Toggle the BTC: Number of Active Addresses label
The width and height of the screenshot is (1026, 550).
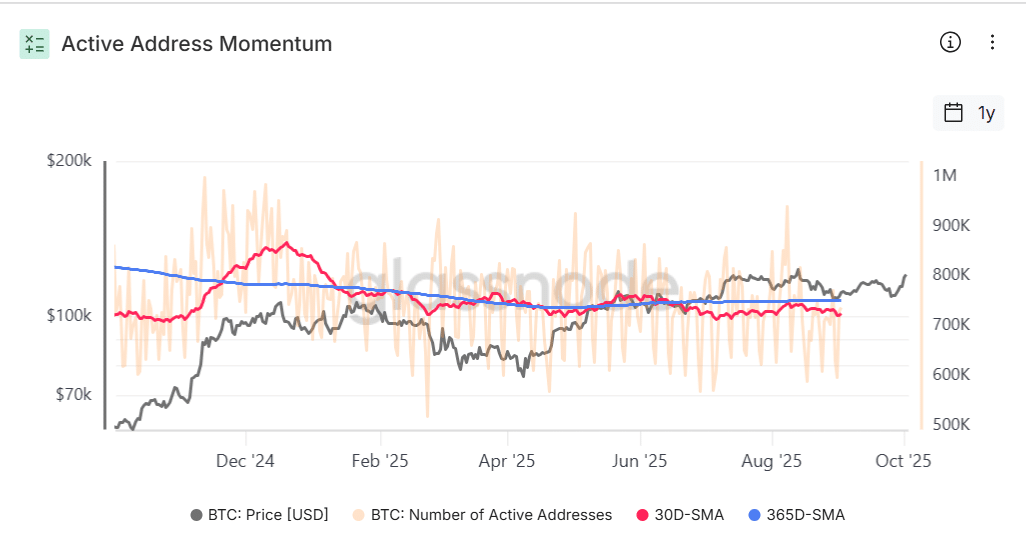click(491, 515)
